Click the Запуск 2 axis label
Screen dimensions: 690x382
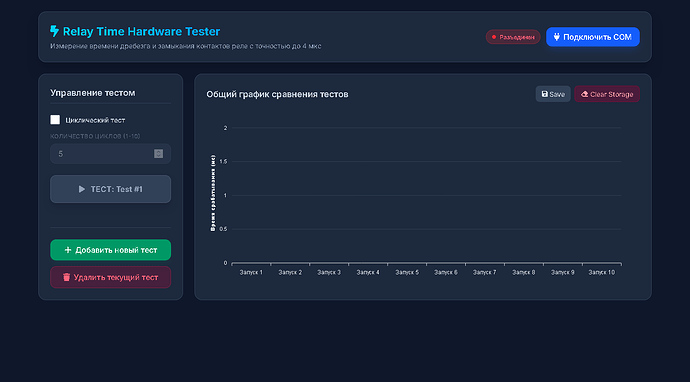click(290, 272)
